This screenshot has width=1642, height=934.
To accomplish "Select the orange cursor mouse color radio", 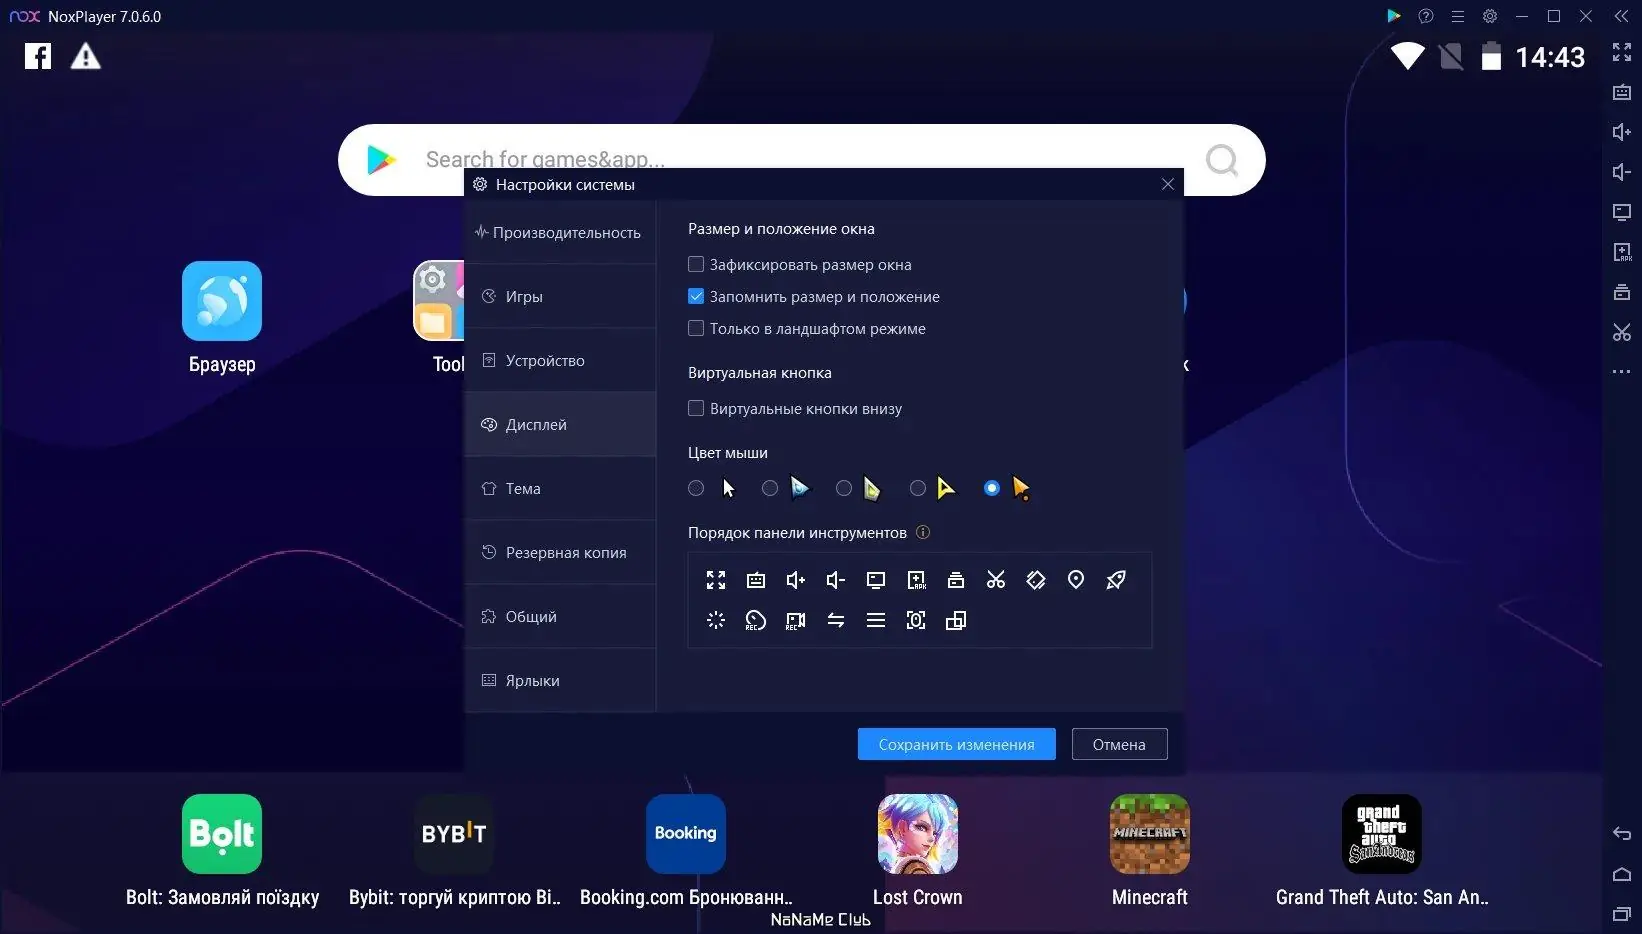I will pyautogui.click(x=992, y=488).
